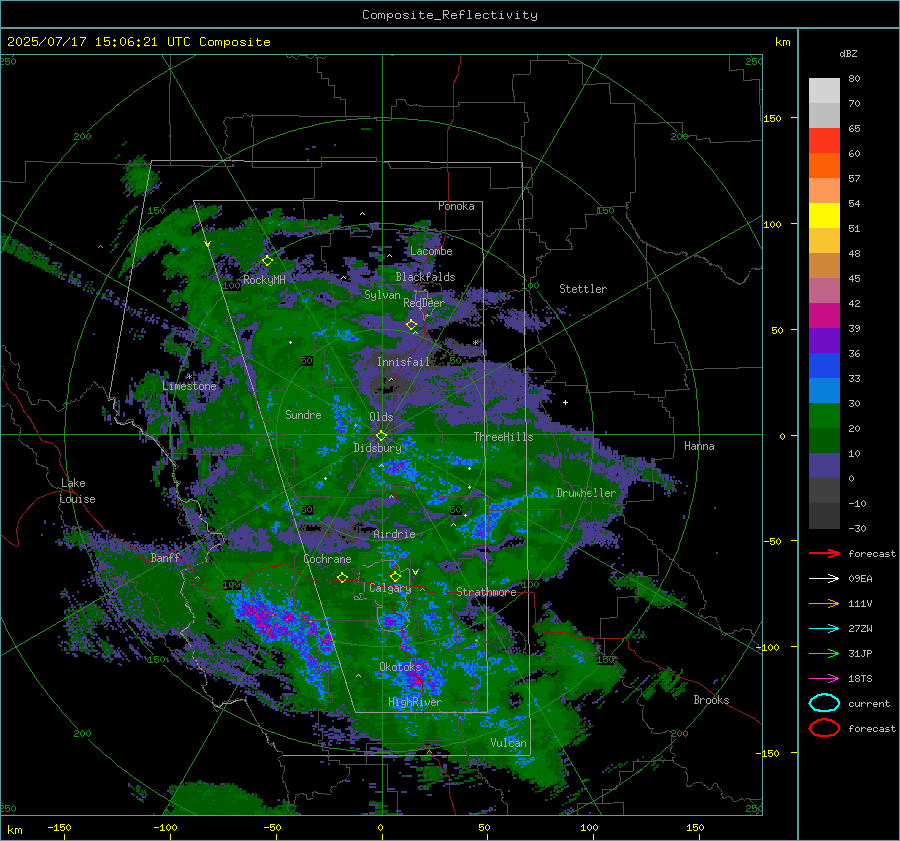Click the Airdrie city label

(394, 534)
